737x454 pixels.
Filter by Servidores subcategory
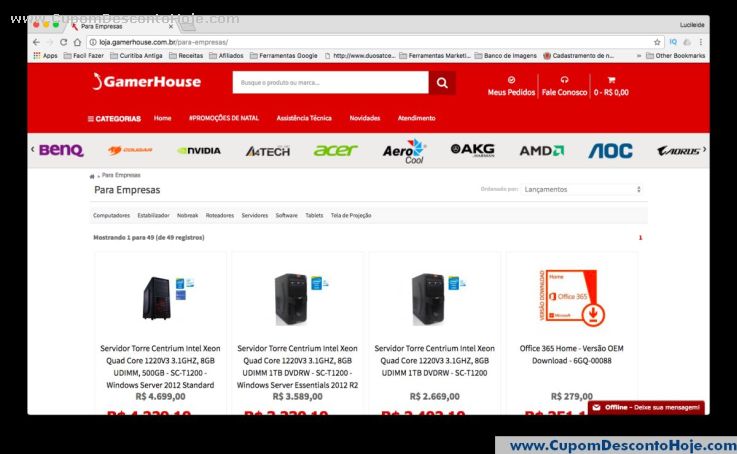(255, 216)
